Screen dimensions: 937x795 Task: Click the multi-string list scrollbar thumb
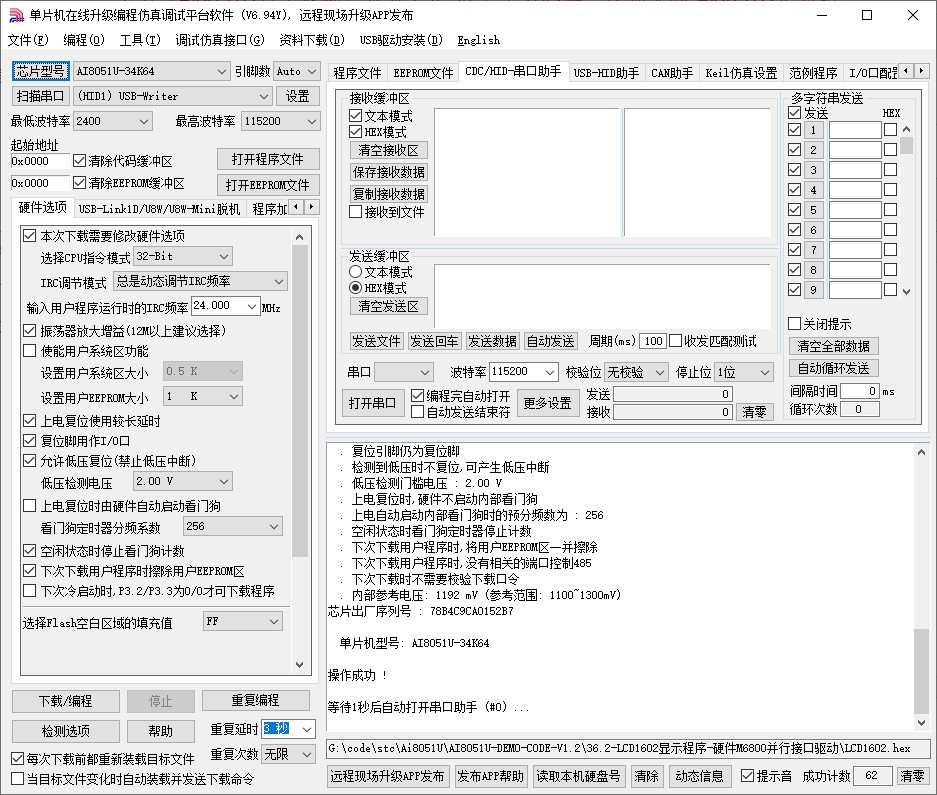907,145
